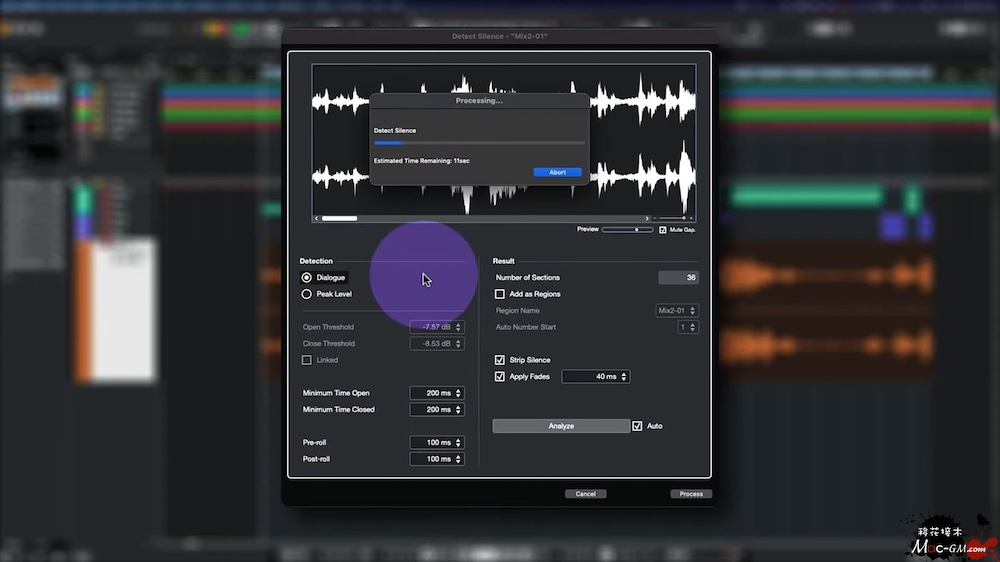Cancel the Detect Silence dialog
The height and width of the screenshot is (562, 1000).
tap(585, 494)
